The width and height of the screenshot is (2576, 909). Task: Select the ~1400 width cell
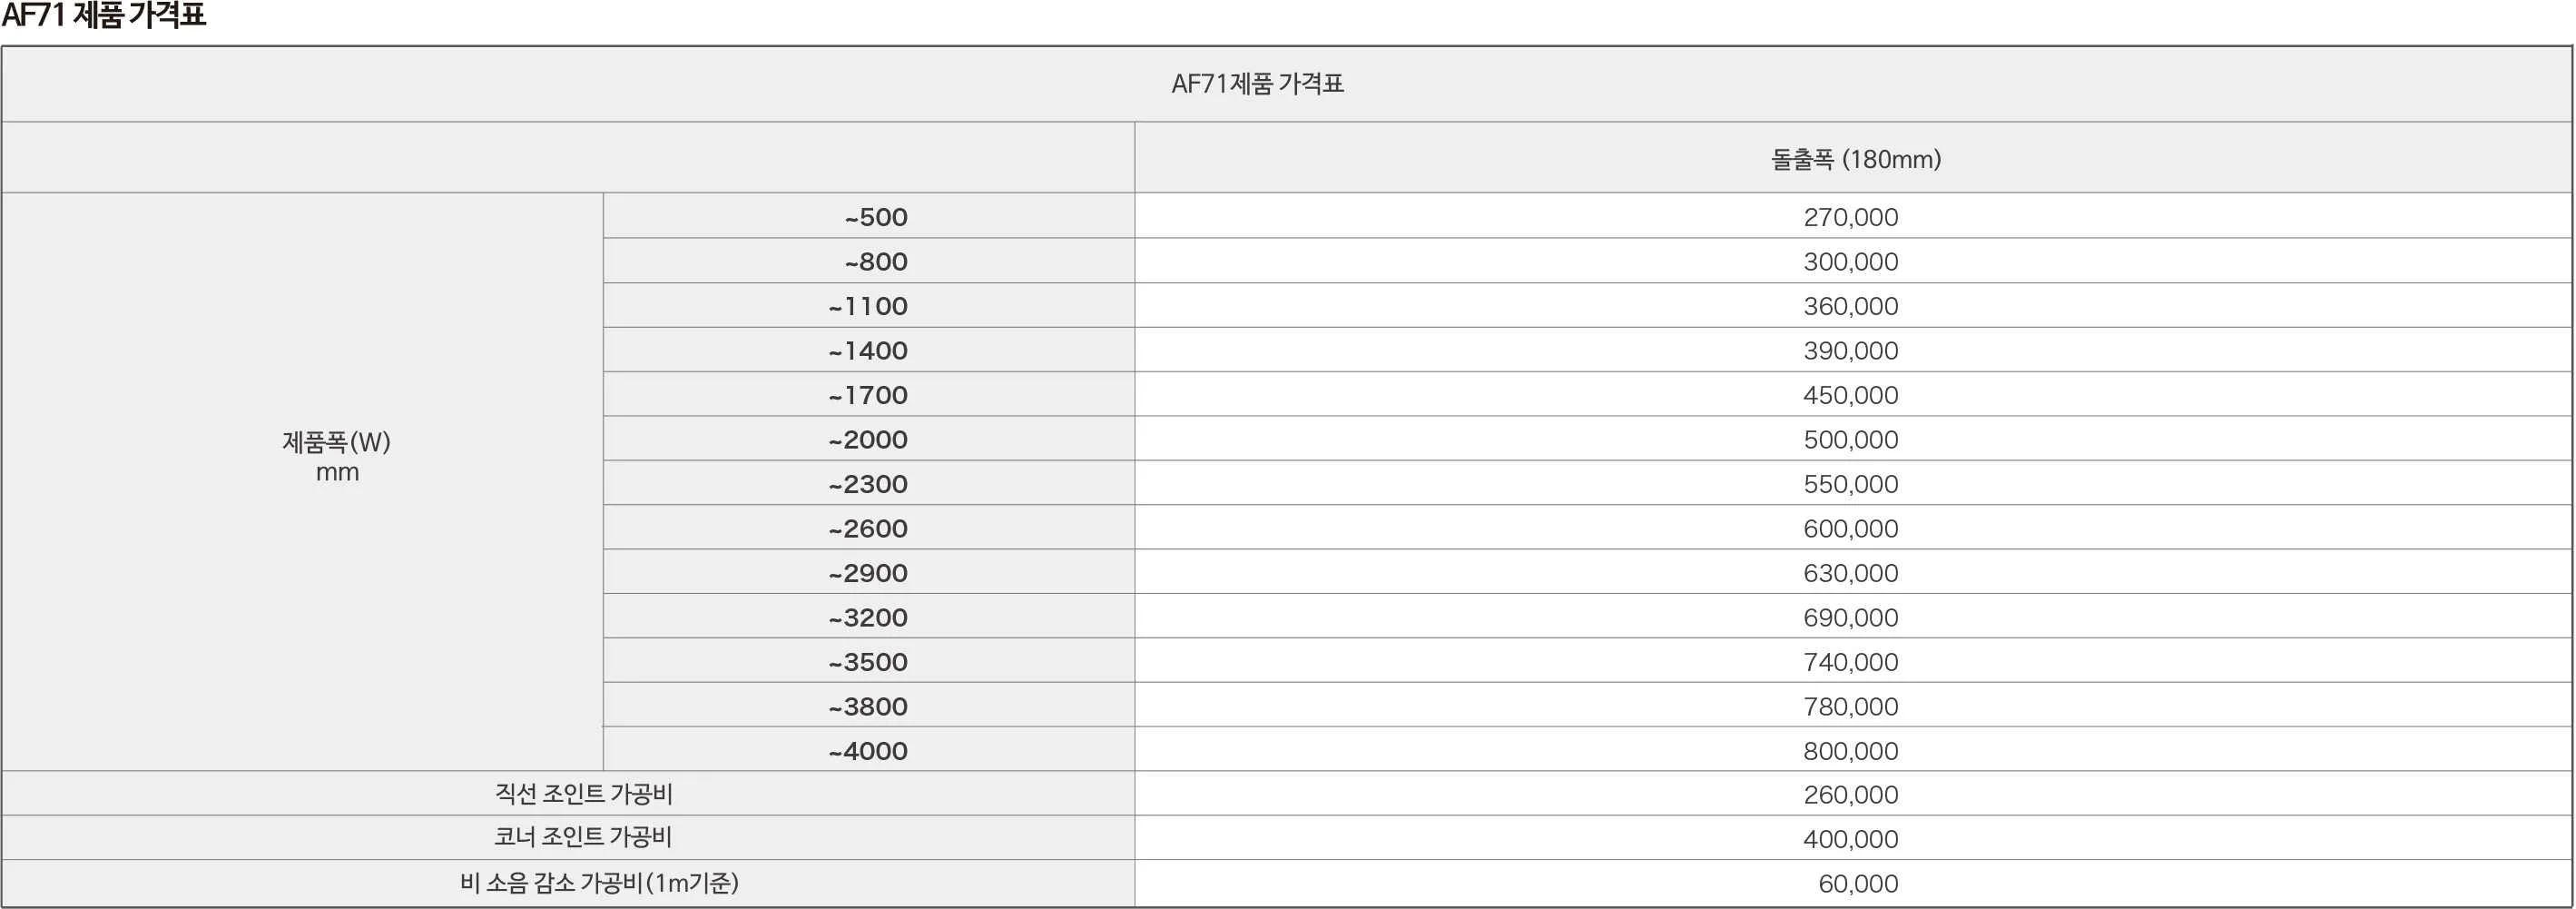point(868,351)
